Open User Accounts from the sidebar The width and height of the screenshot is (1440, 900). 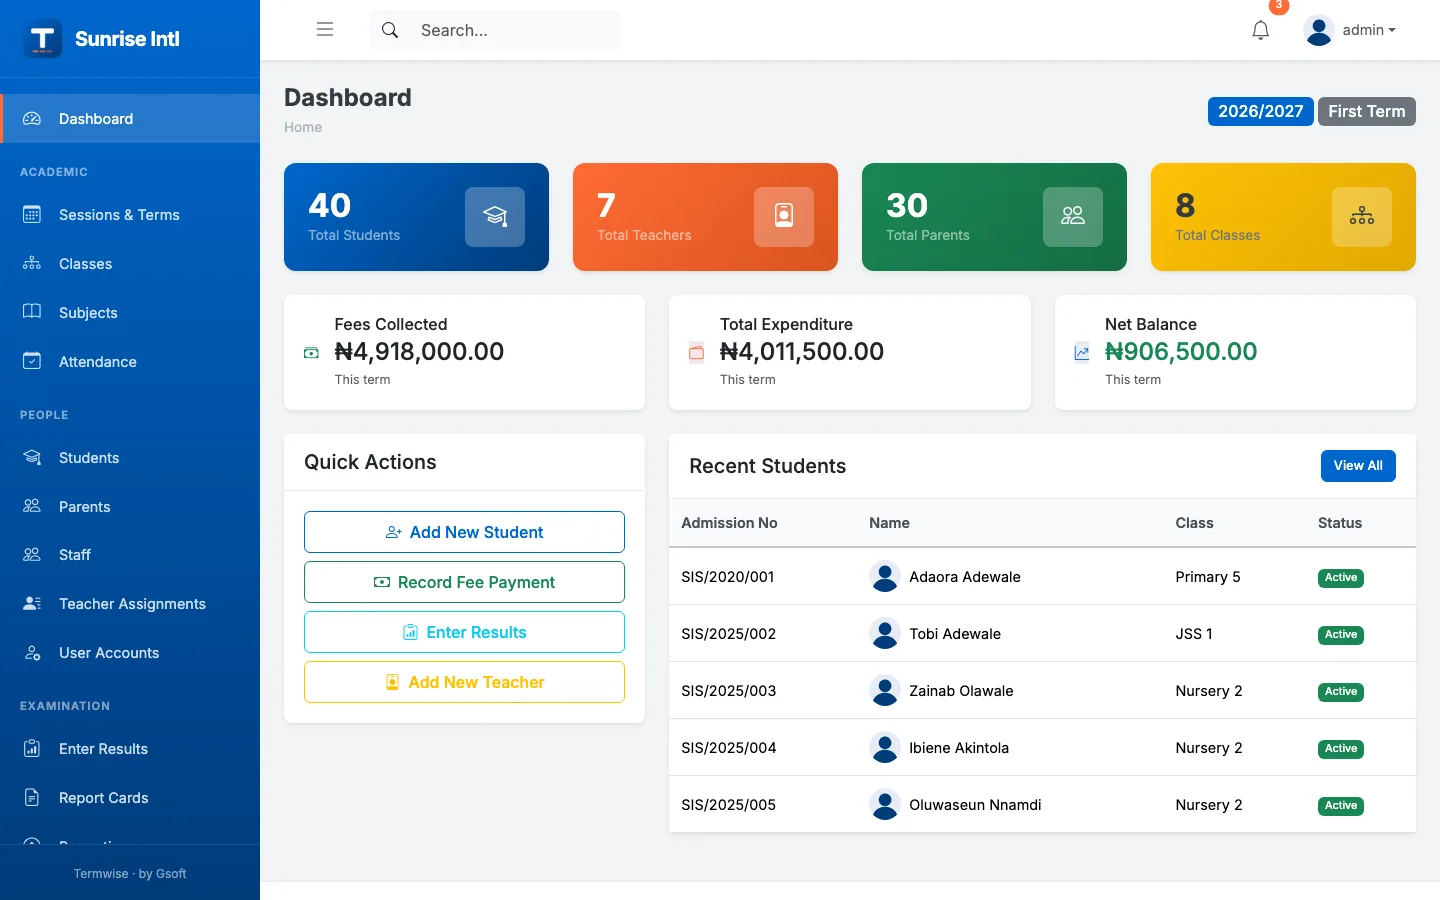(x=130, y=653)
